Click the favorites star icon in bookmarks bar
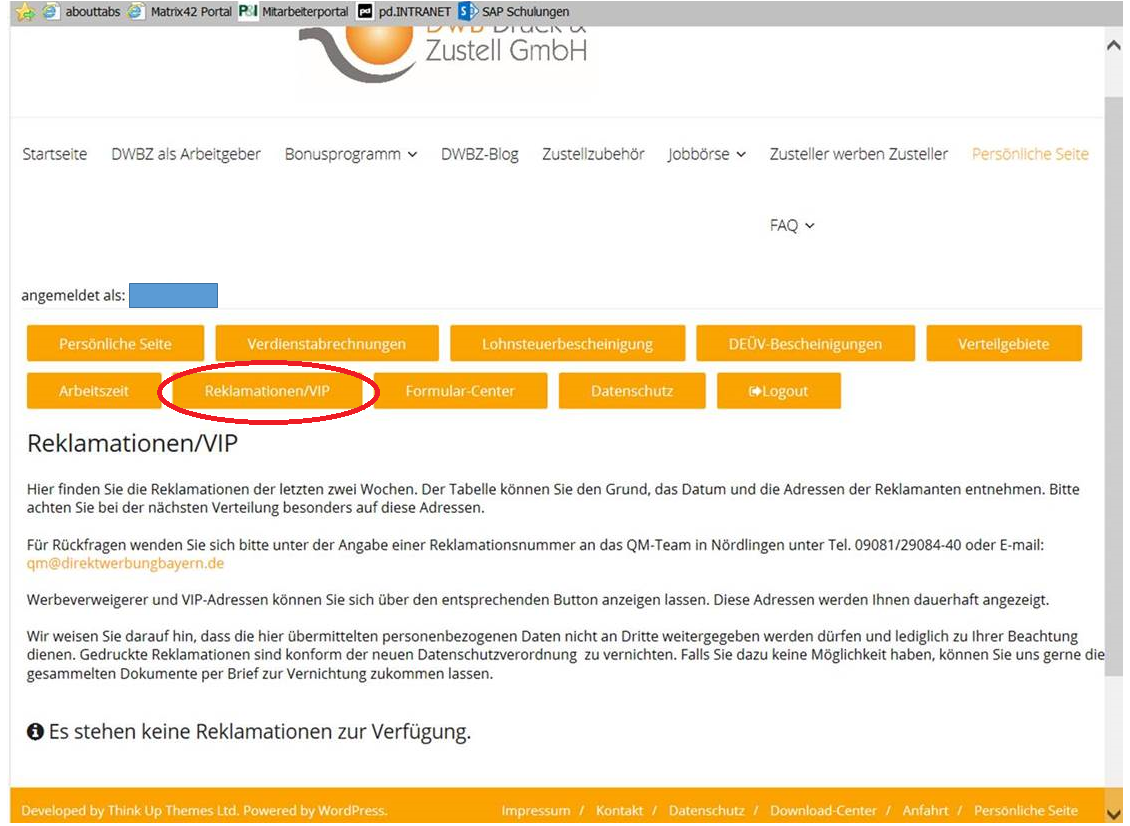Screen dimensions: 1130x826 23,12
